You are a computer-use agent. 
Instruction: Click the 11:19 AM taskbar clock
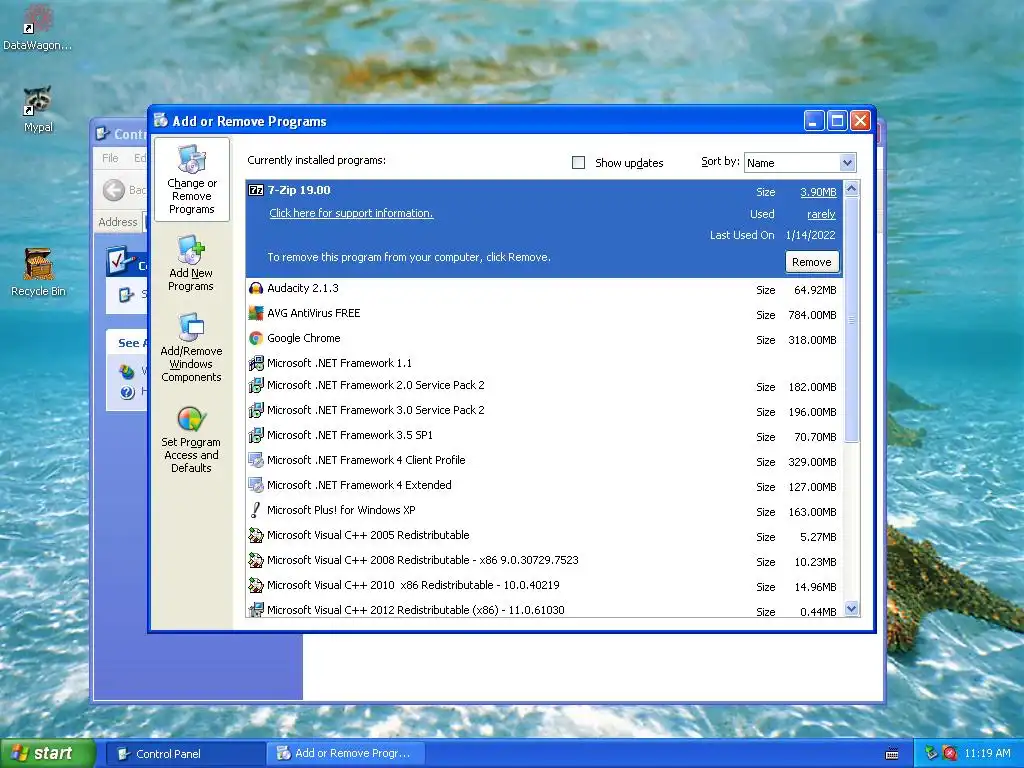tap(987, 753)
